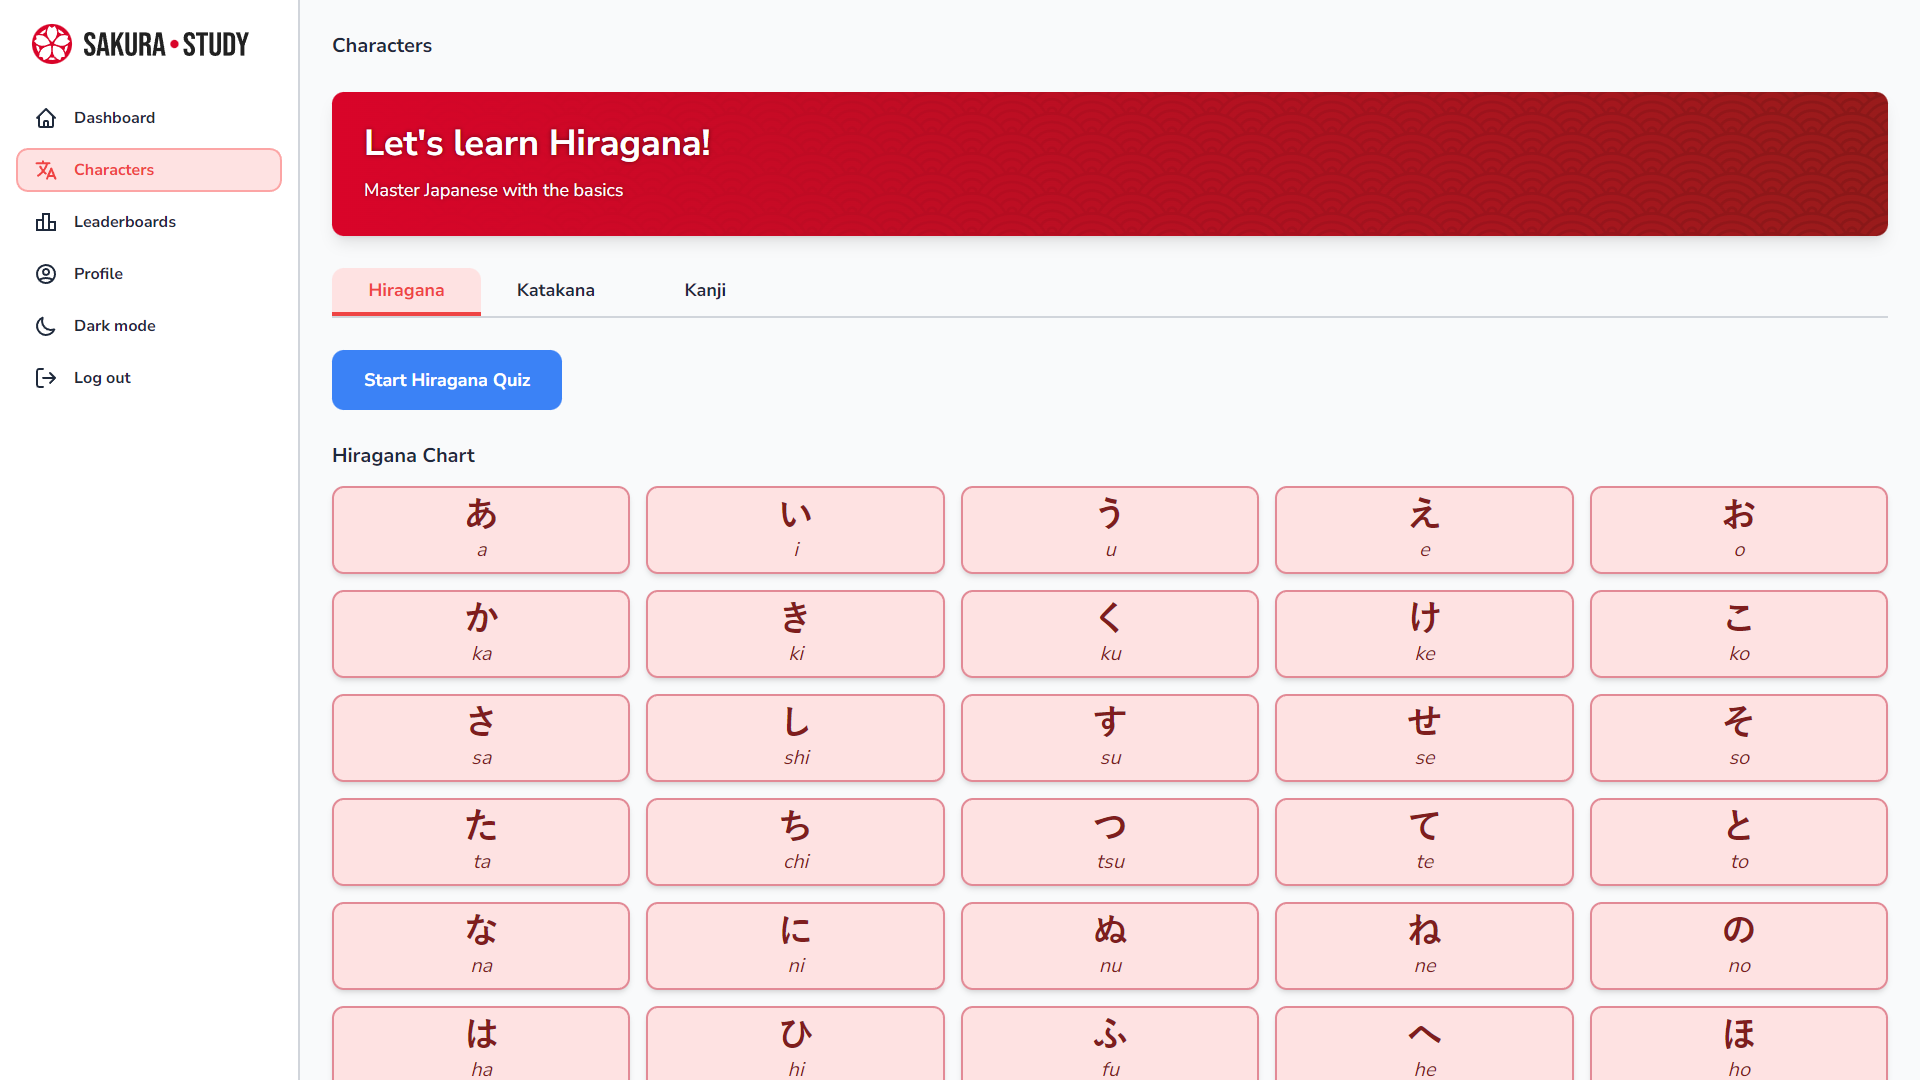
Task: Tap the ほ (ho) card
Action: (1739, 1044)
